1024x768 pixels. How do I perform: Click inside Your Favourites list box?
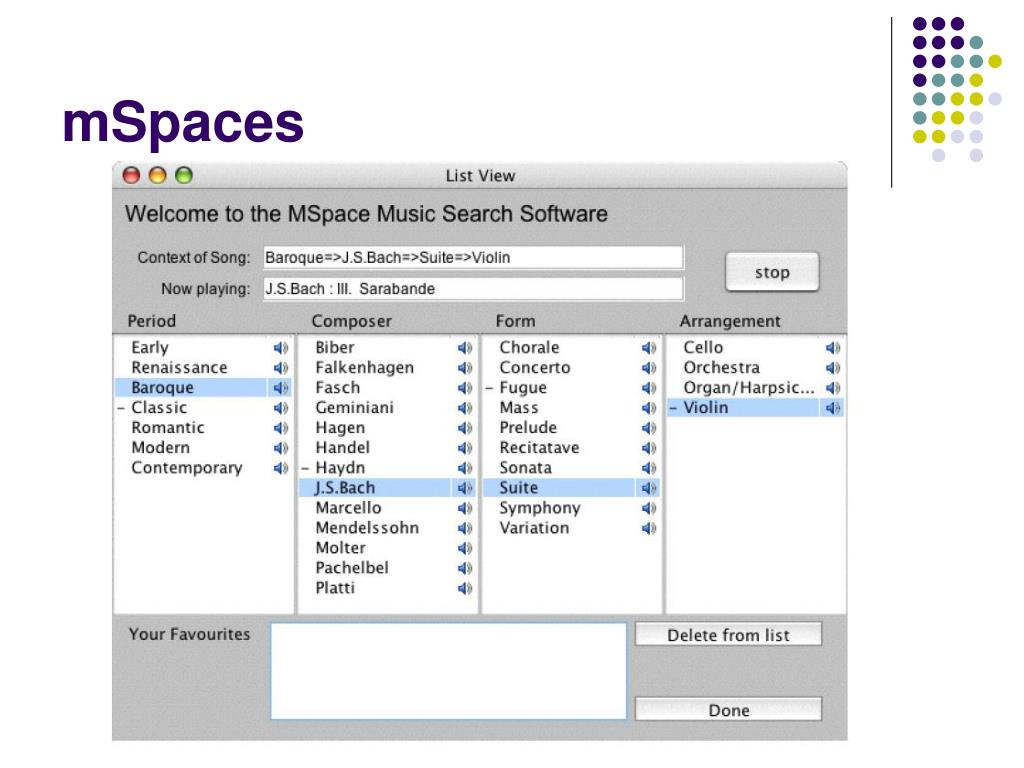coord(449,671)
